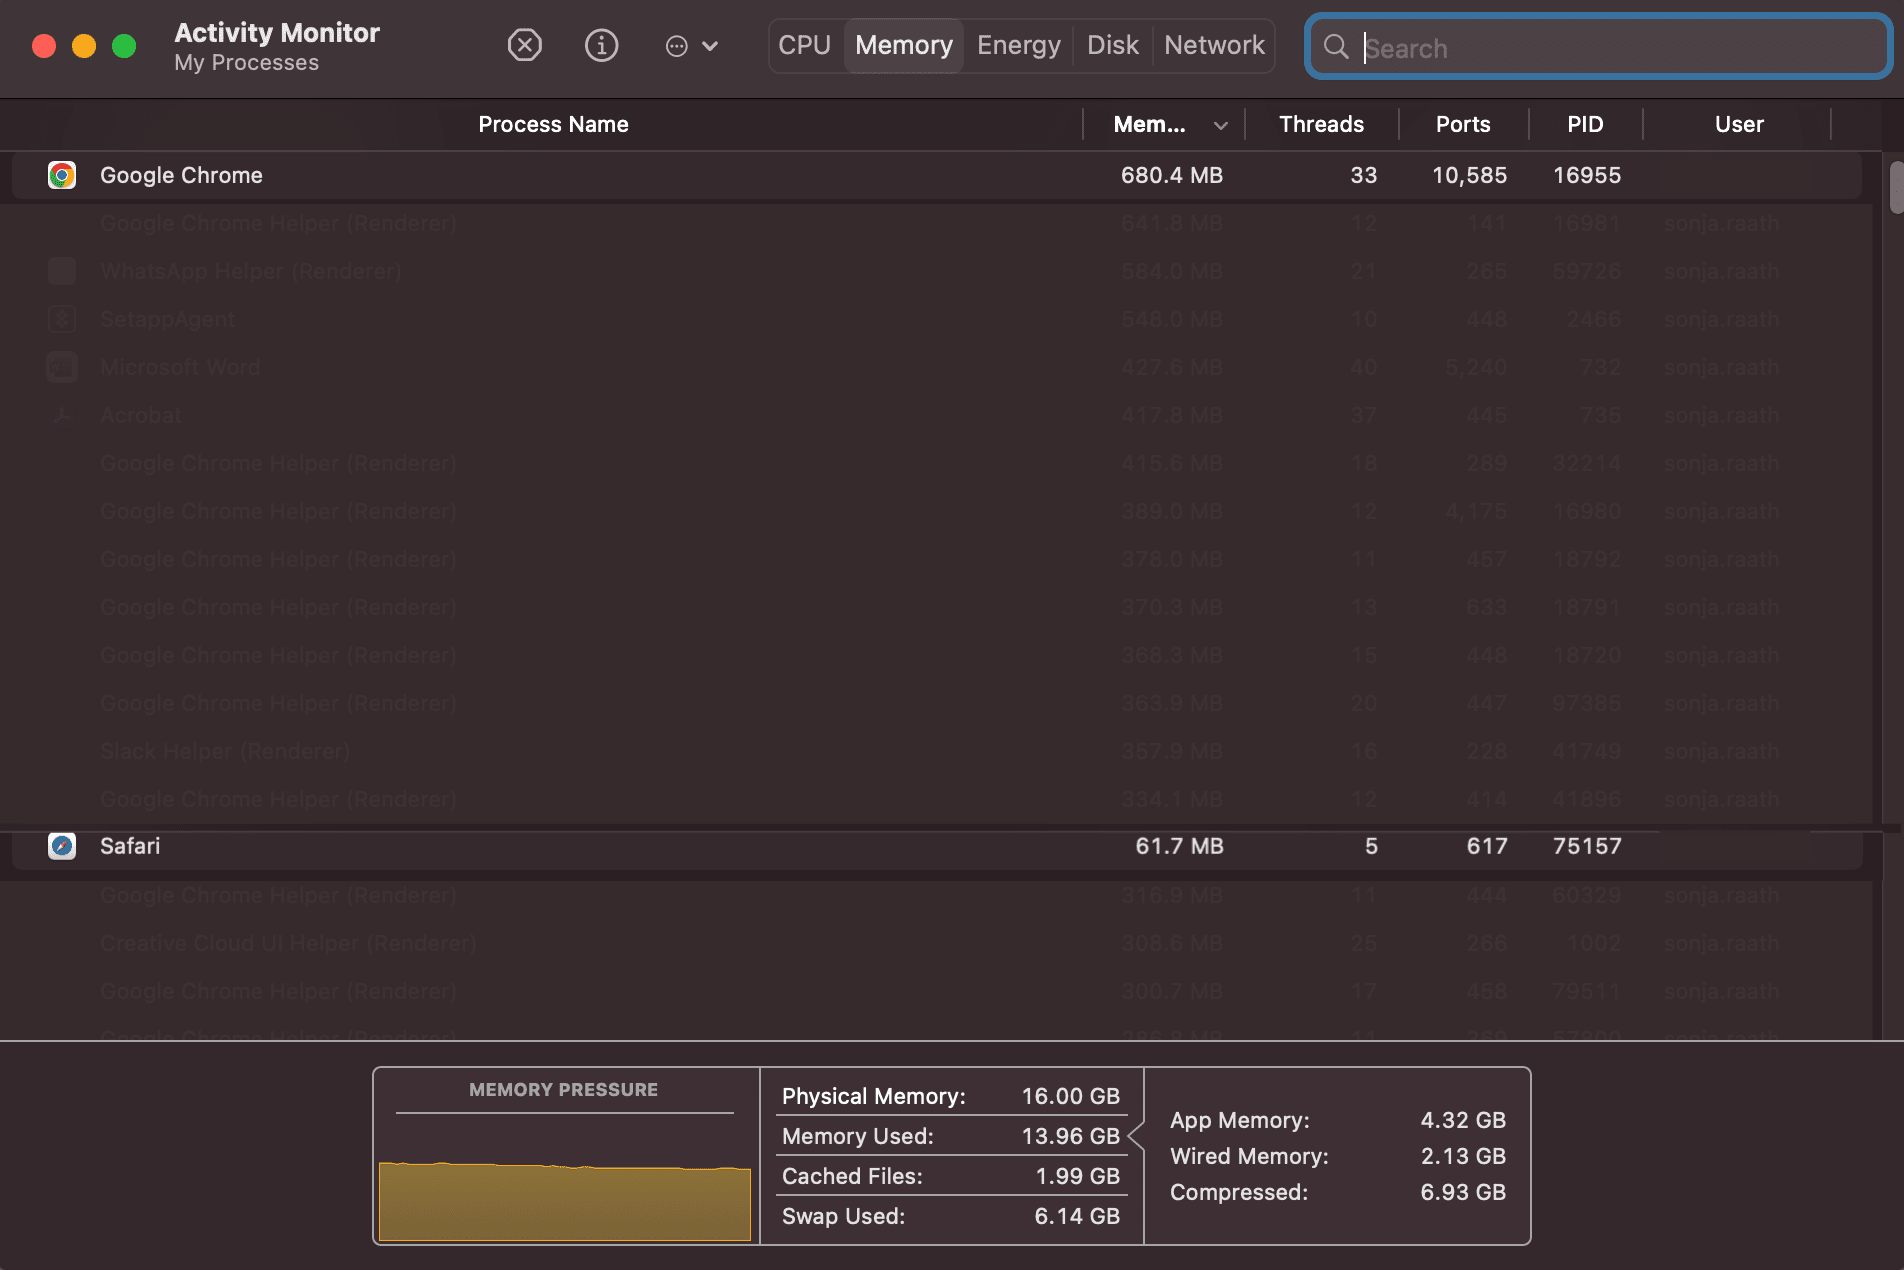
Task: Click the Safari compass icon
Action: tap(62, 846)
